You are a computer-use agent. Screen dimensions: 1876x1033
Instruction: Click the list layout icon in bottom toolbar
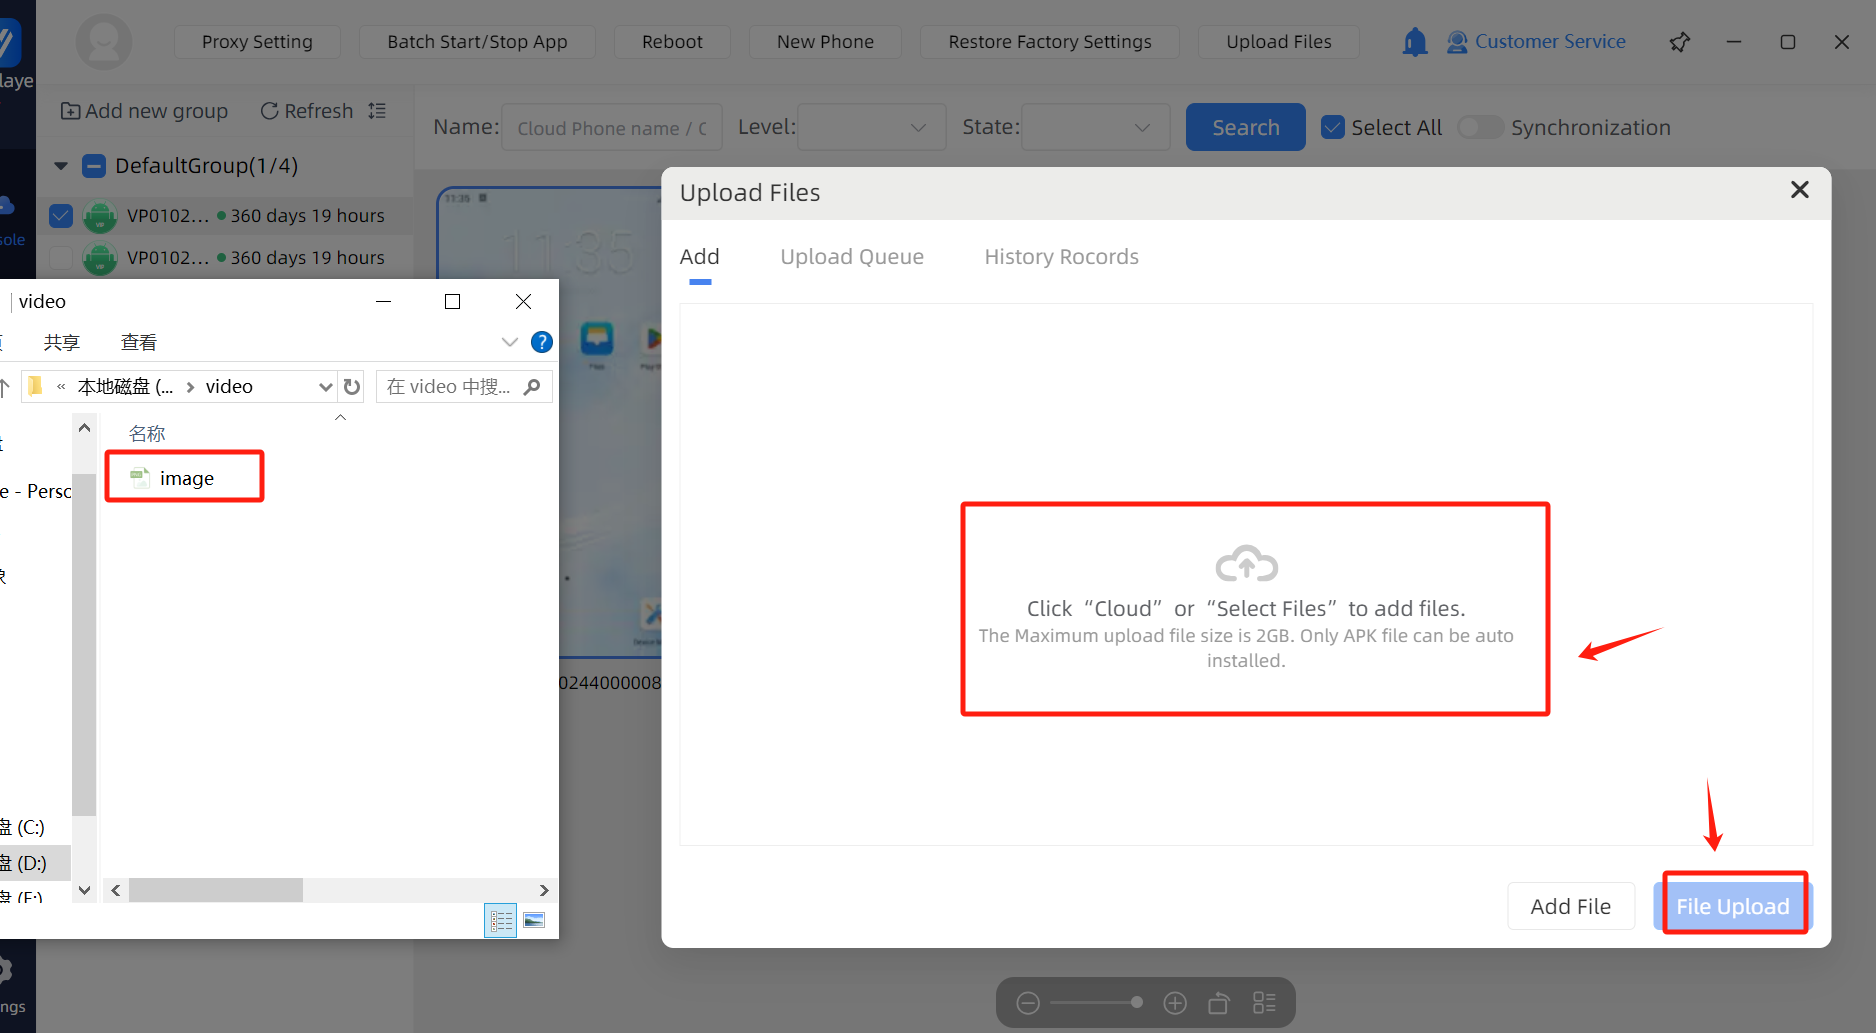click(x=1264, y=1003)
